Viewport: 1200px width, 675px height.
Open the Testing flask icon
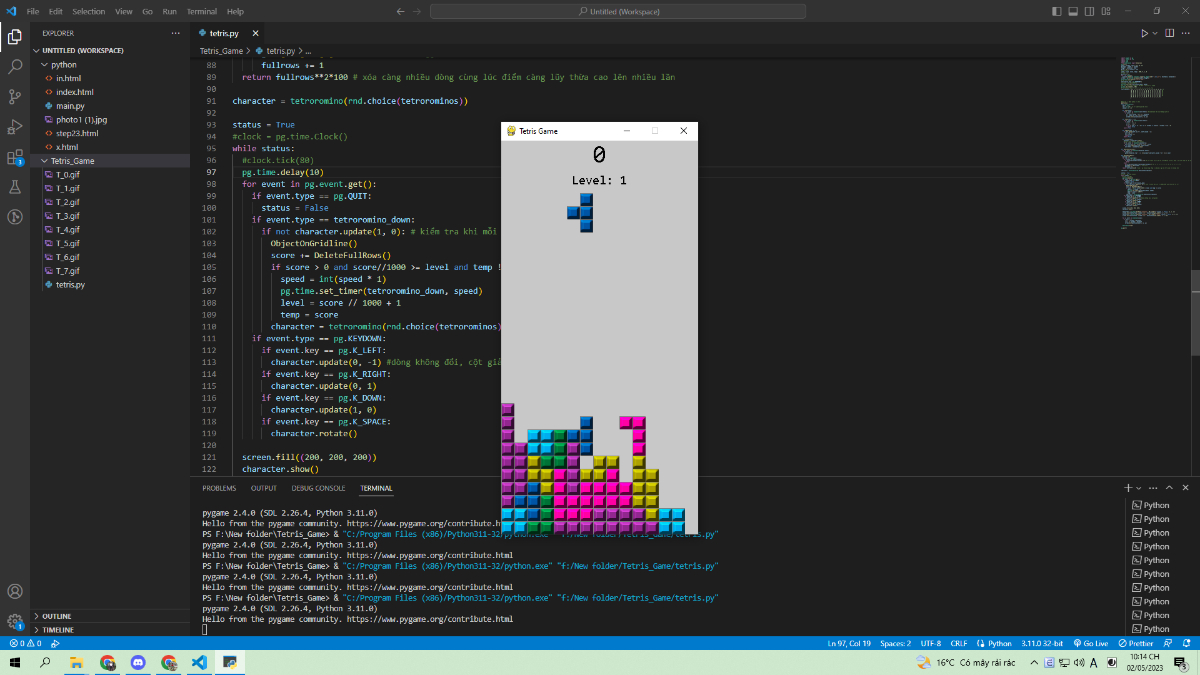click(15, 187)
